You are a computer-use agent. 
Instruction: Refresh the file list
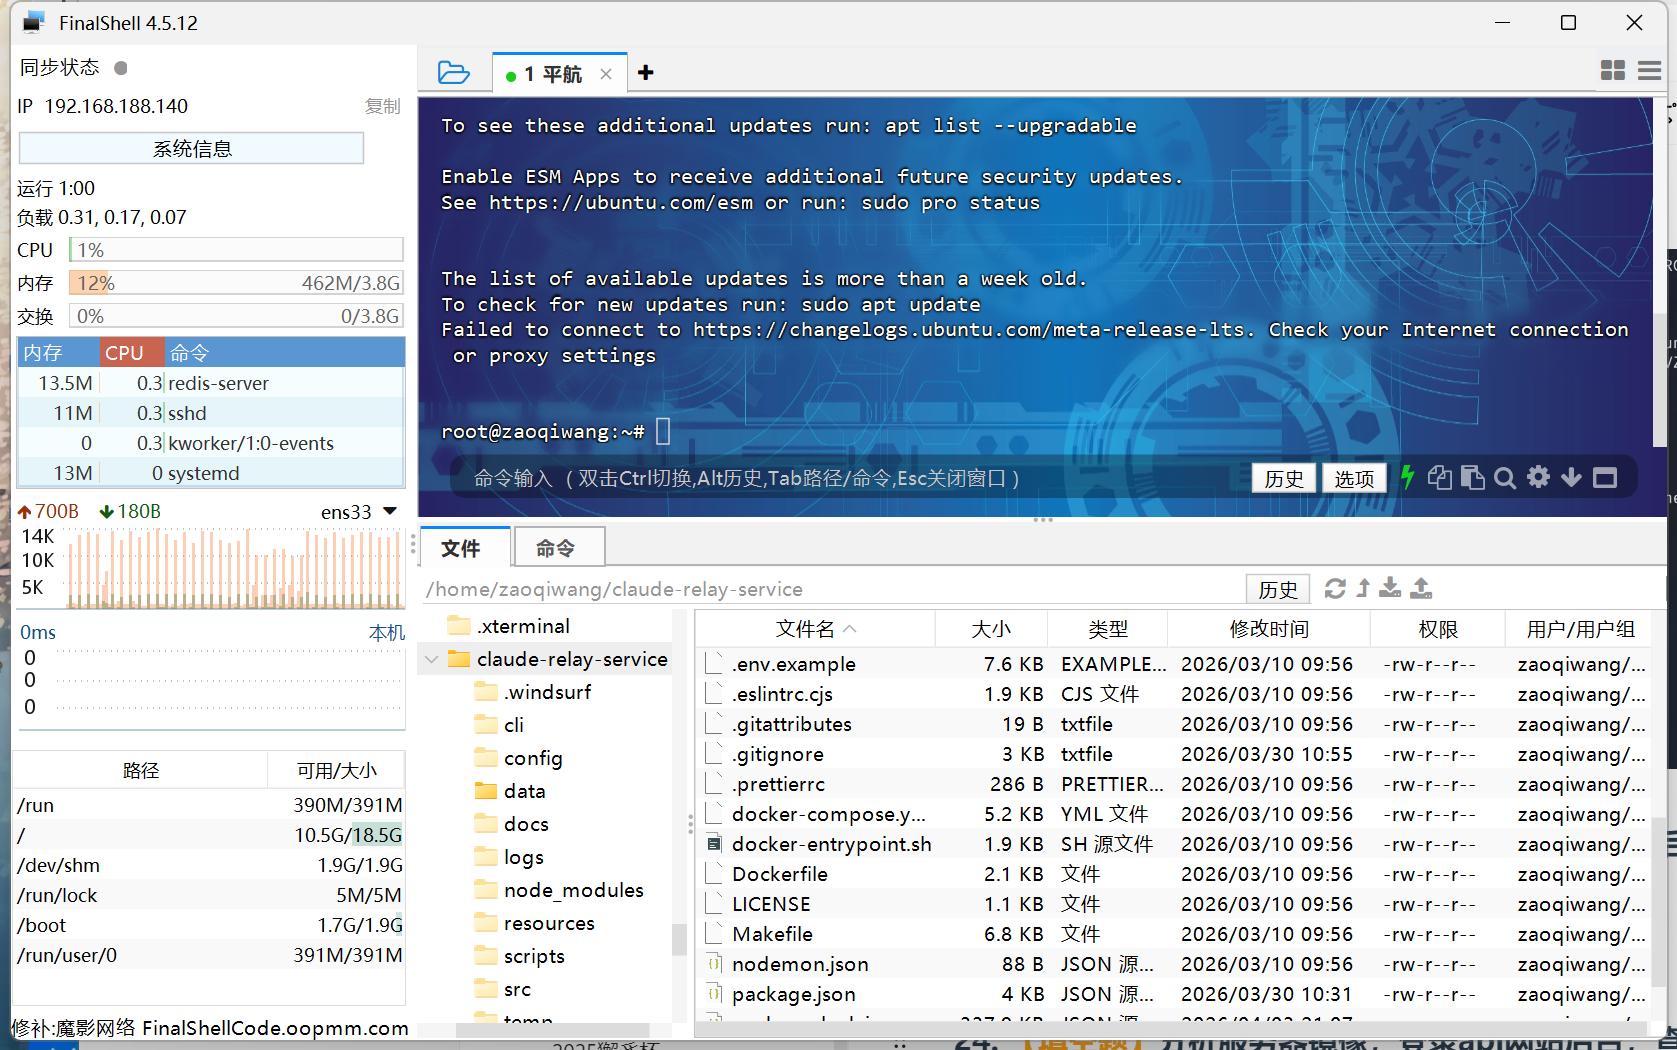[1335, 589]
